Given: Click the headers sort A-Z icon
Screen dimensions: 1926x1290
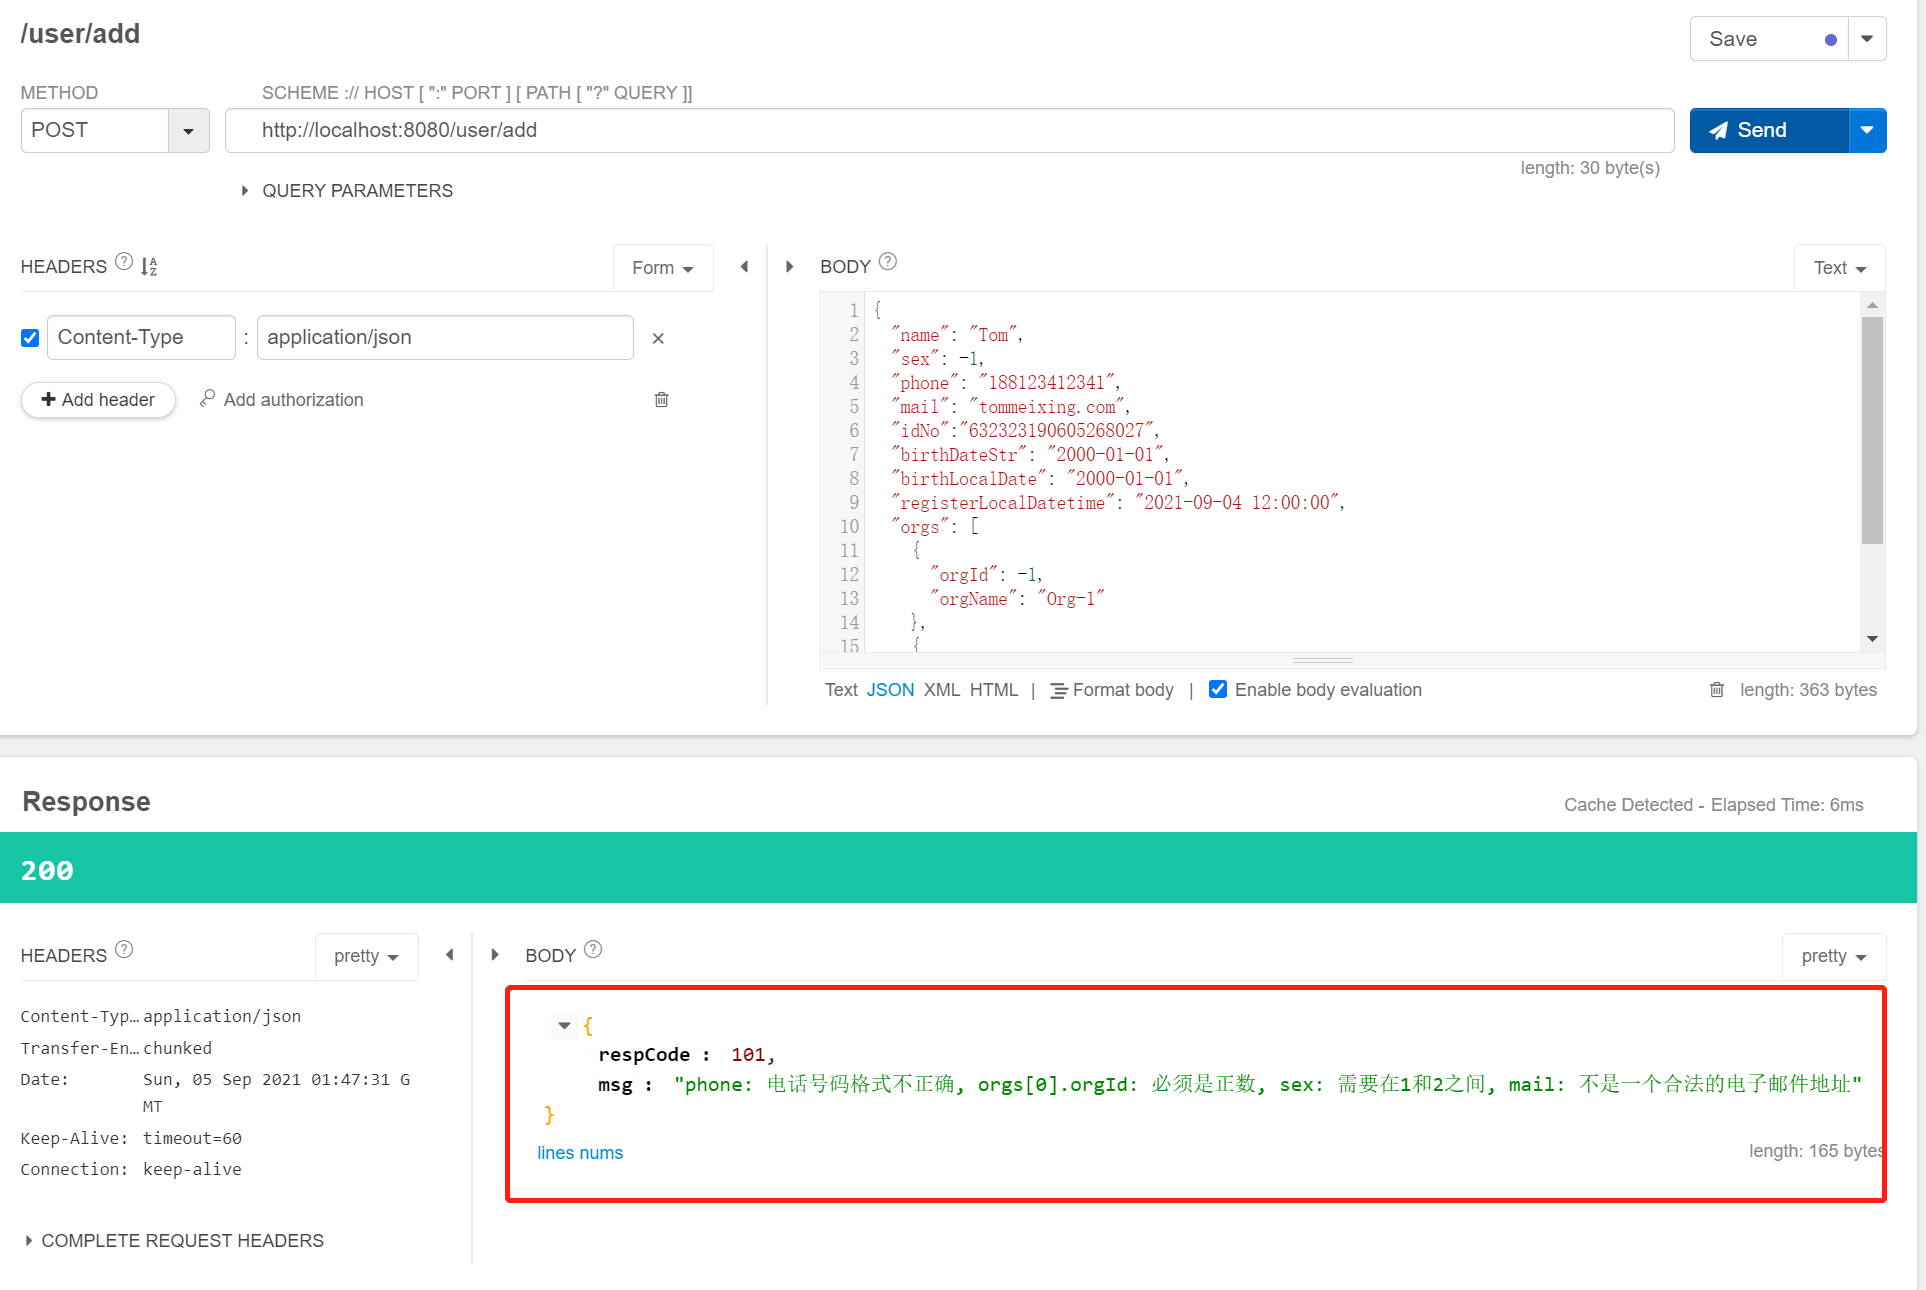Looking at the screenshot, I should (x=149, y=266).
